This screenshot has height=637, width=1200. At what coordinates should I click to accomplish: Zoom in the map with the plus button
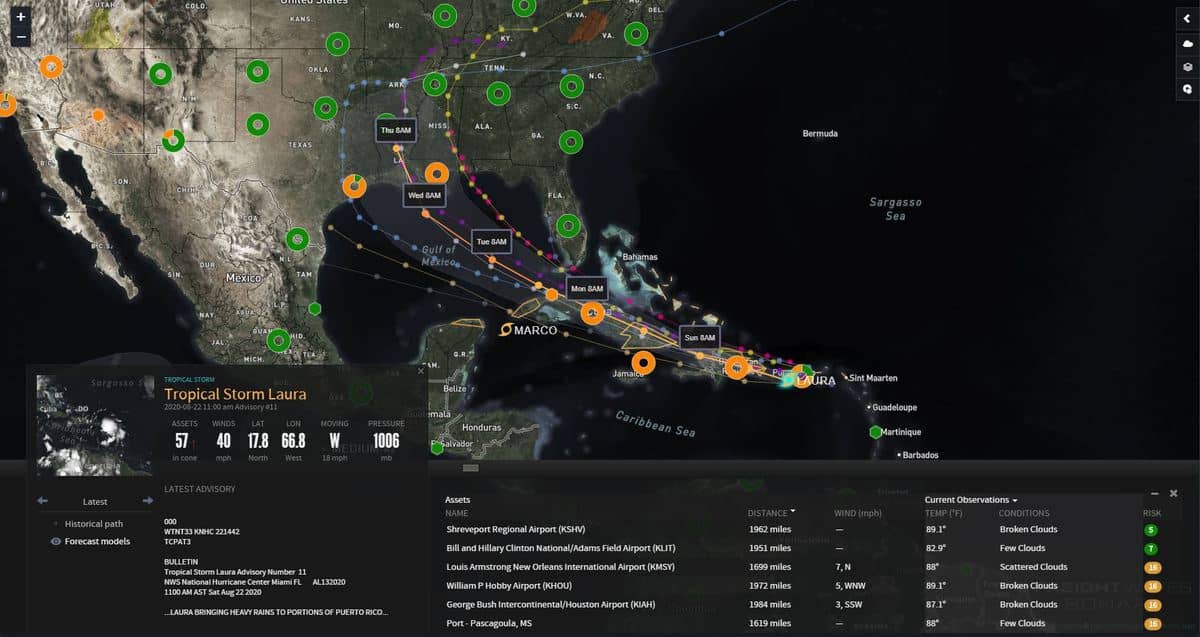[21, 18]
